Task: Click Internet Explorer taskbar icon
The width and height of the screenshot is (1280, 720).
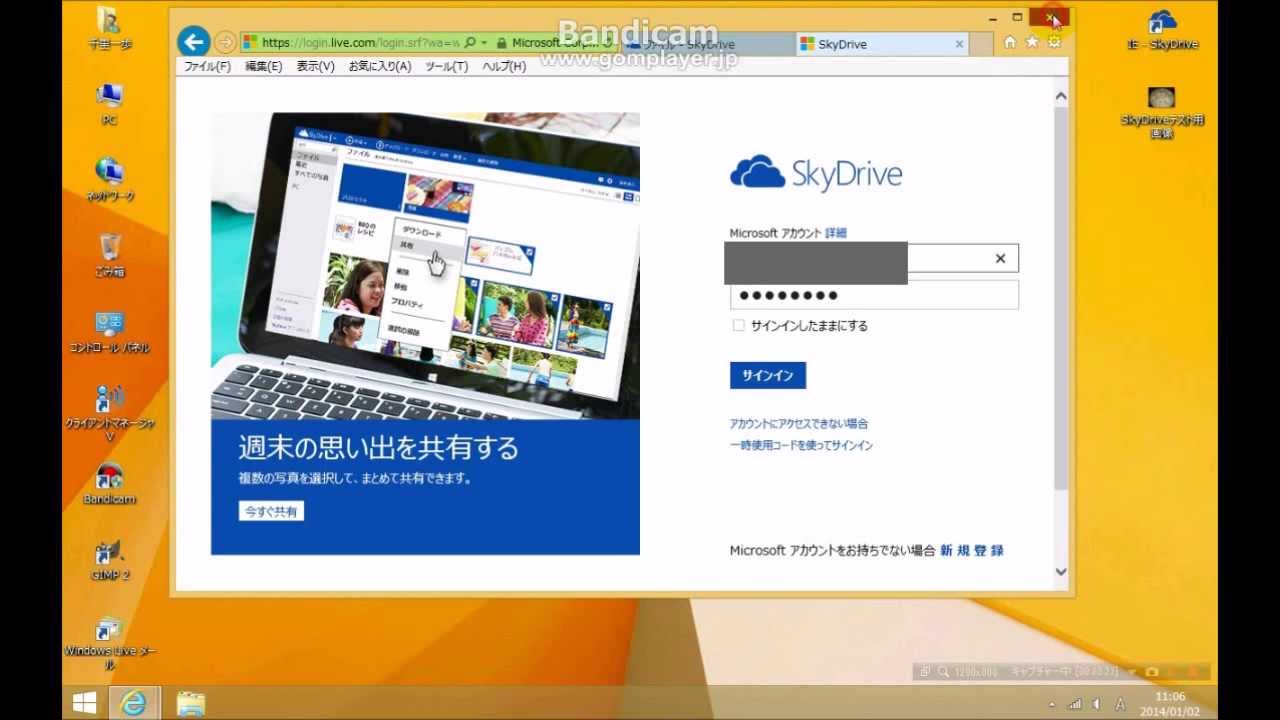Action: pyautogui.click(x=133, y=704)
